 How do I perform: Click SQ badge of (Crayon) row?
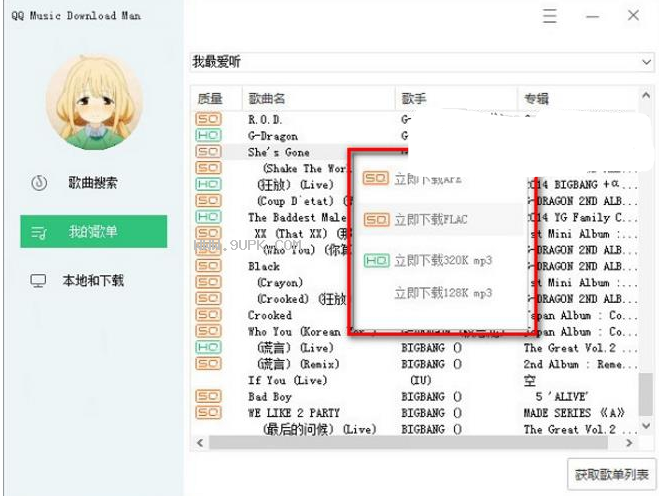208,282
